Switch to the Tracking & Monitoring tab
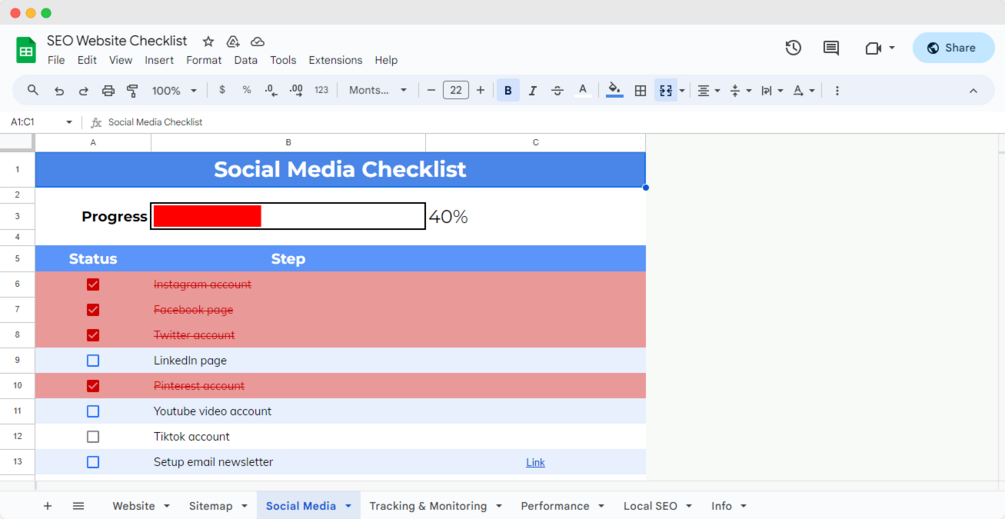This screenshot has height=519, width=1005. [428, 506]
